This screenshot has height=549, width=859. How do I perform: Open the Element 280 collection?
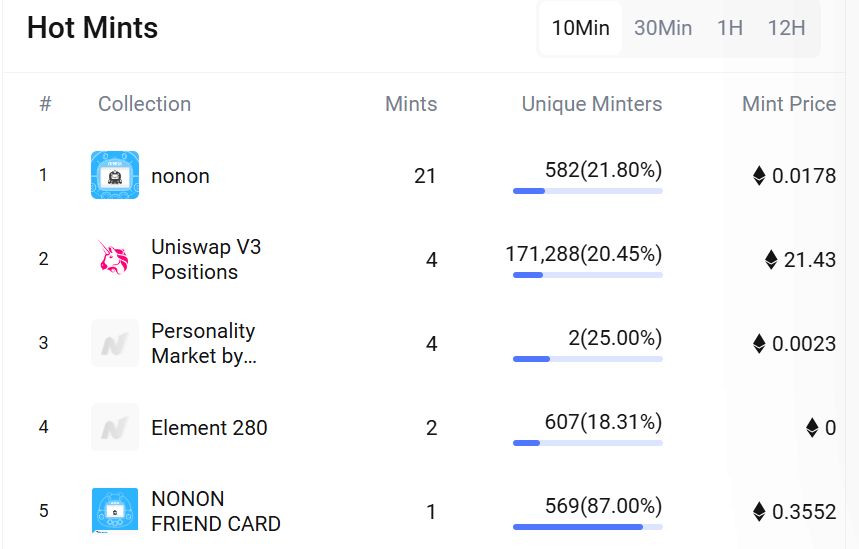pos(209,428)
